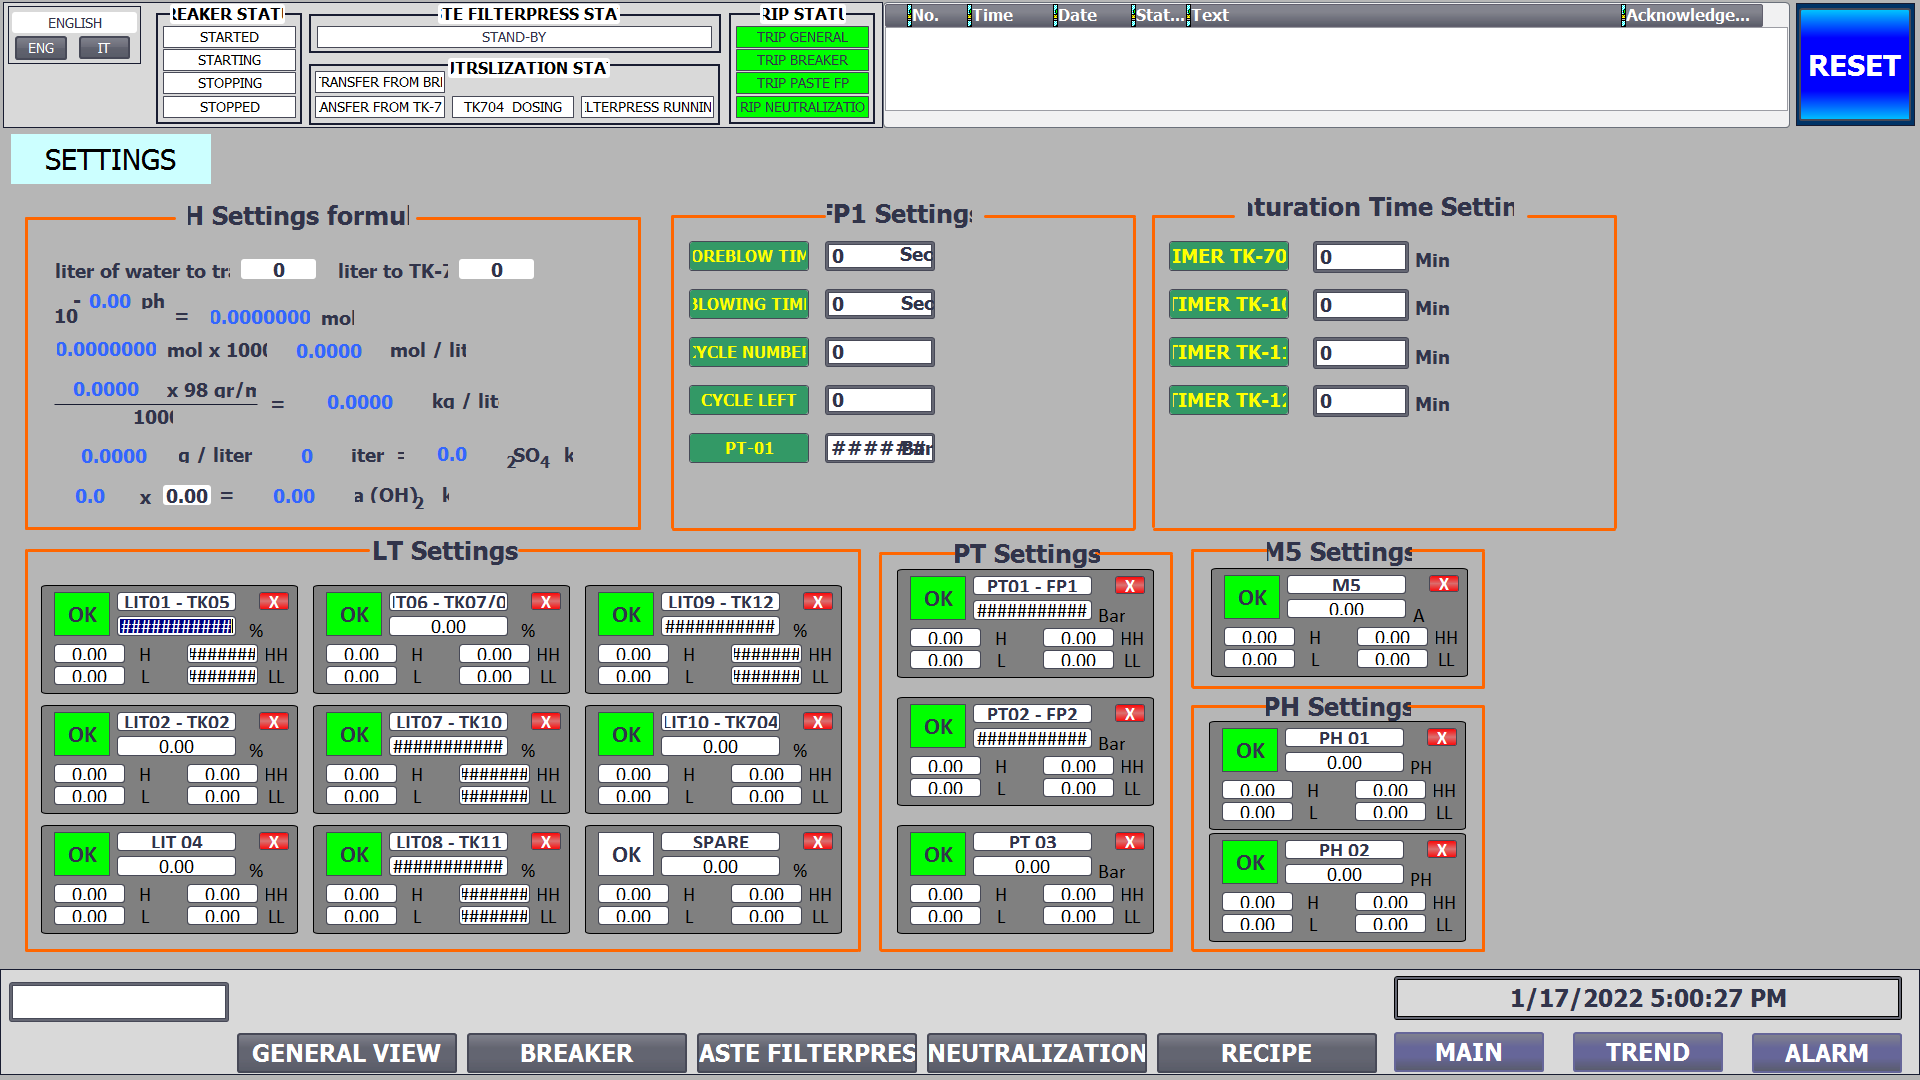Viewport: 1920px width, 1080px height.
Task: Click red X on LIT07 - TK10
Action: click(546, 722)
